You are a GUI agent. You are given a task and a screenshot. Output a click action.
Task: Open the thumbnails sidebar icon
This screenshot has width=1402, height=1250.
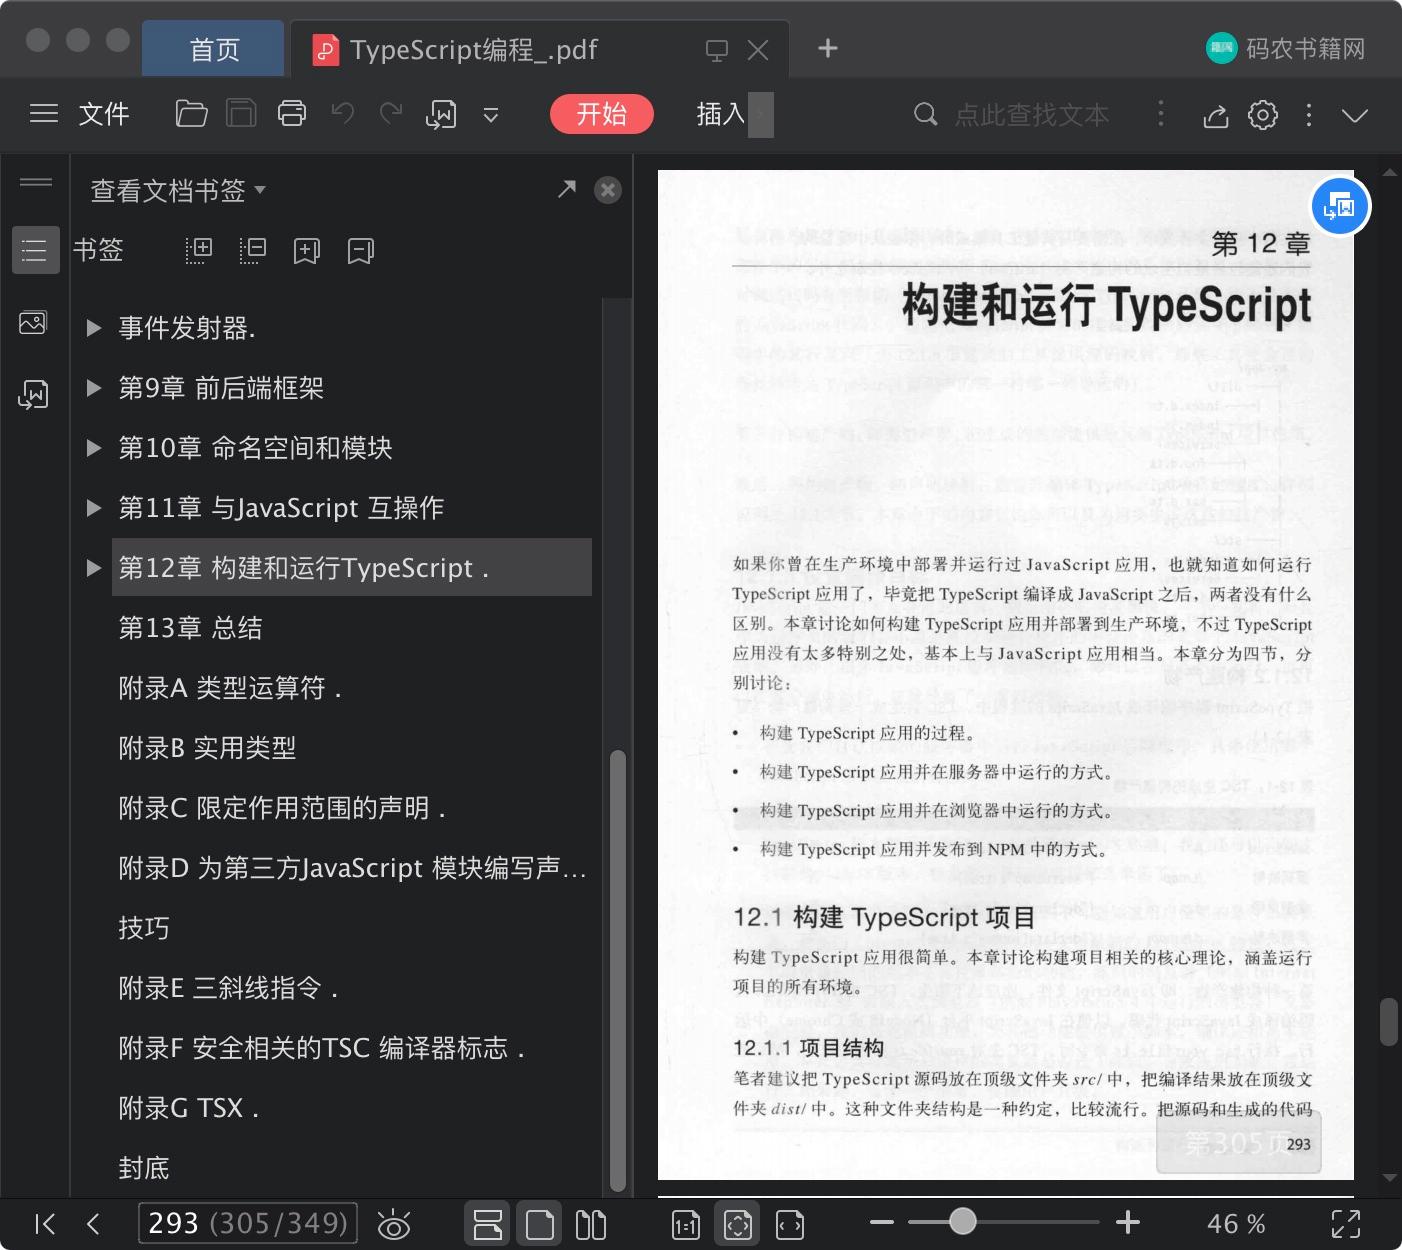[x=33, y=323]
